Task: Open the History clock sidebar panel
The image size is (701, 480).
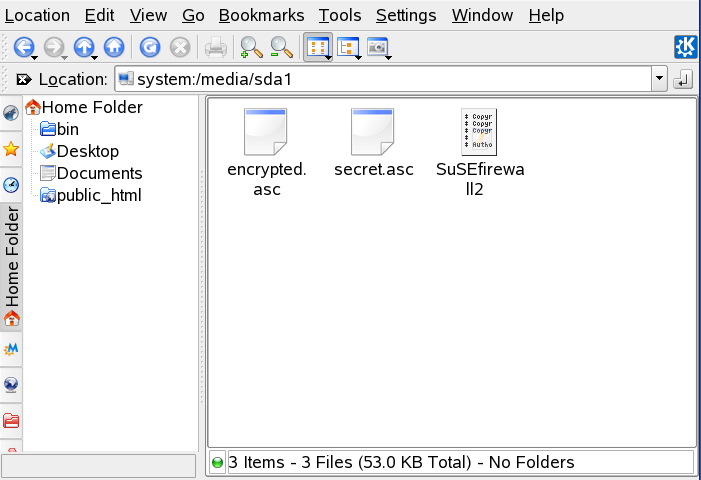Action: (11, 184)
